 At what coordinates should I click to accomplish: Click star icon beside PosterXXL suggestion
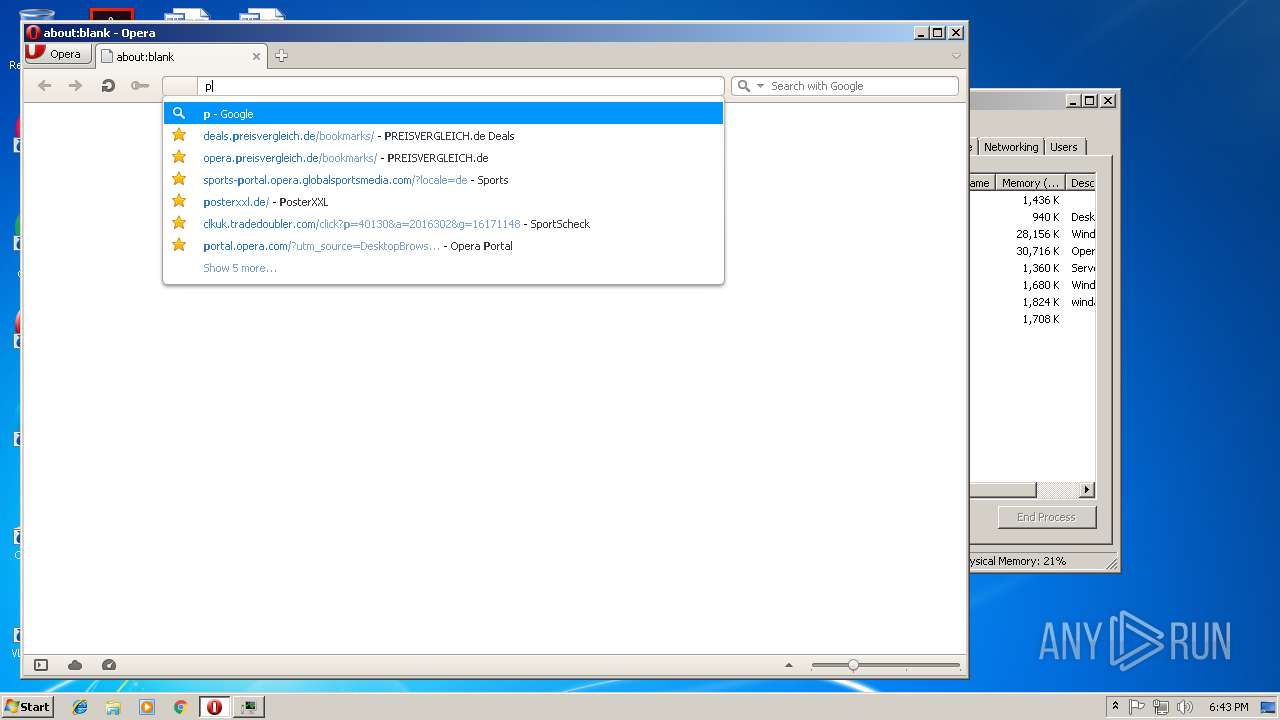179,201
